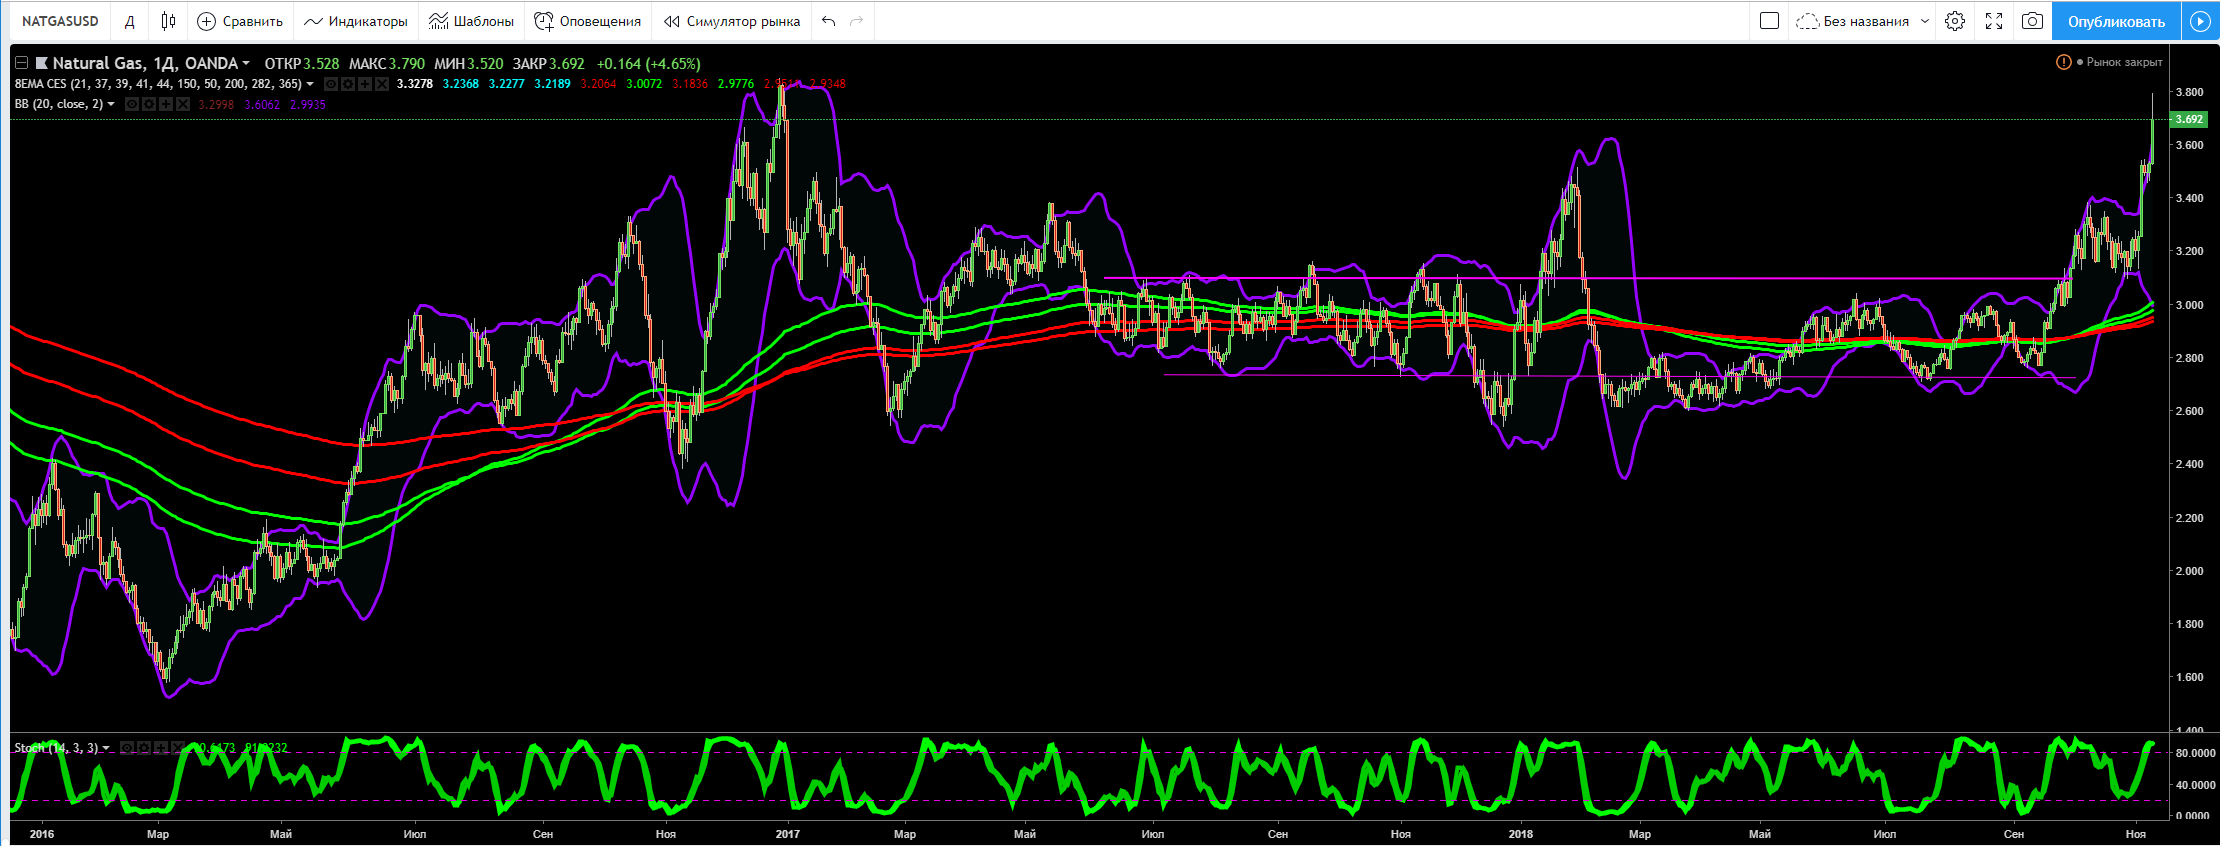Click the 2018 label on time axis
This screenshot has width=2220, height=846.
[x=1520, y=834]
